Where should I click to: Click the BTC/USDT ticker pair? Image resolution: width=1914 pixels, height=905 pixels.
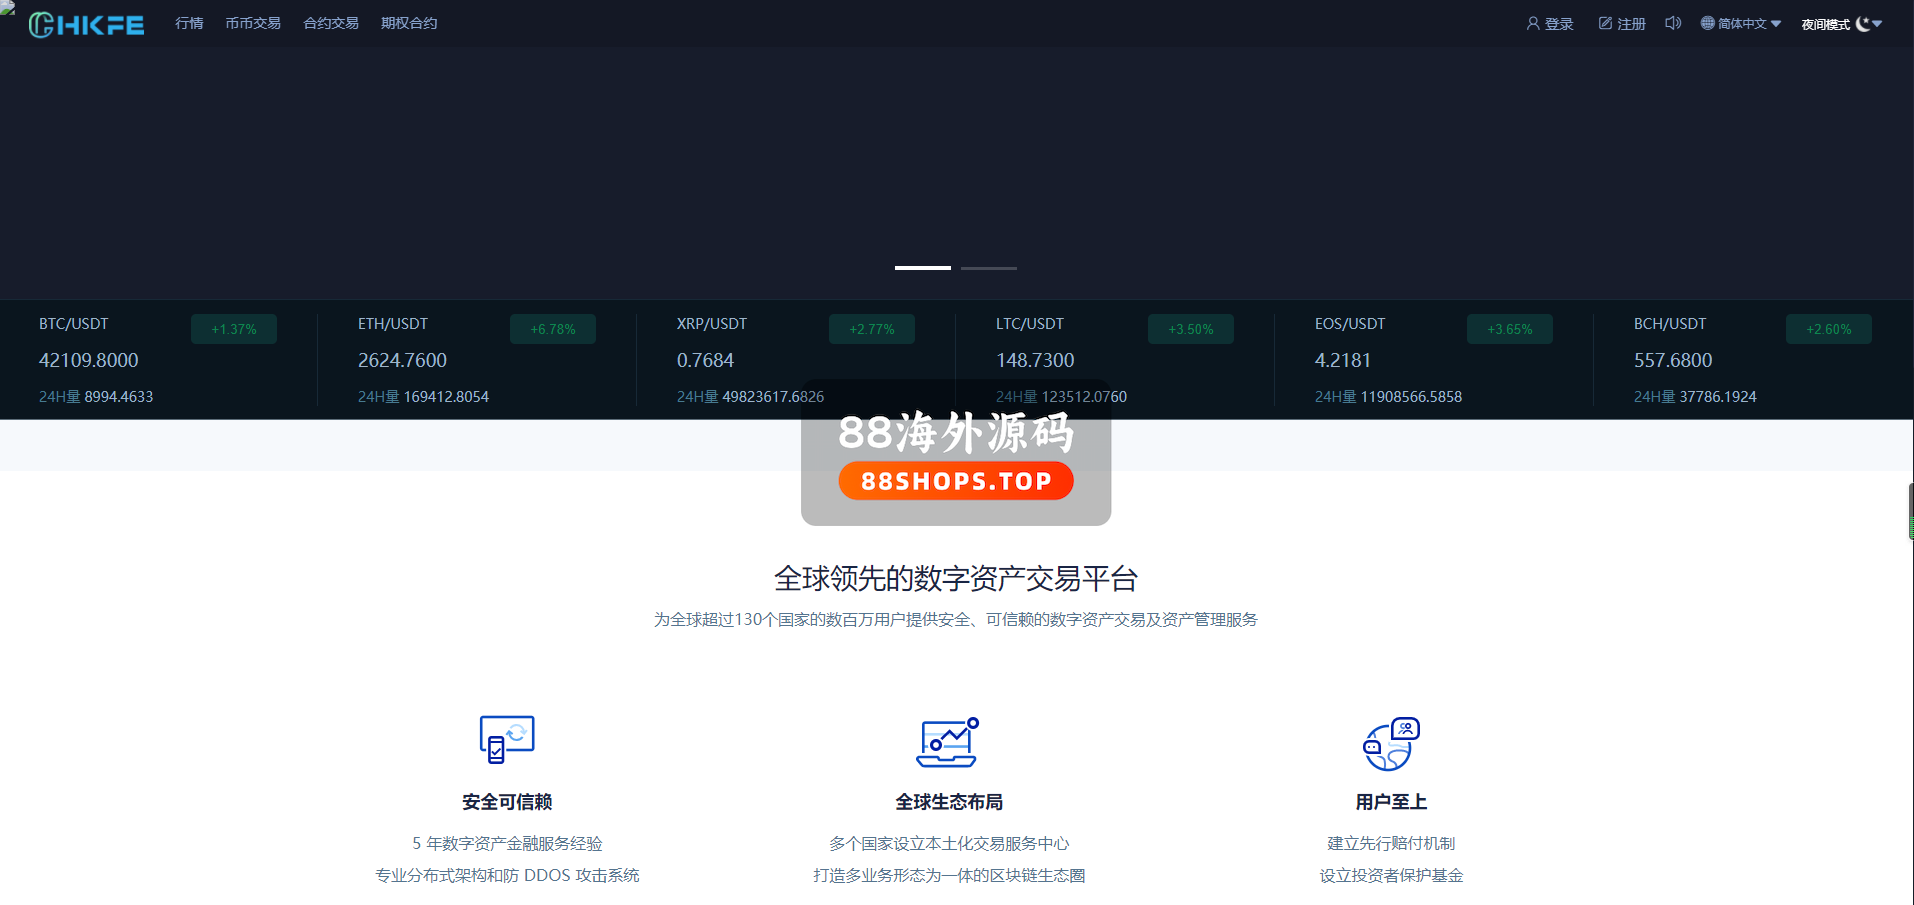74,324
